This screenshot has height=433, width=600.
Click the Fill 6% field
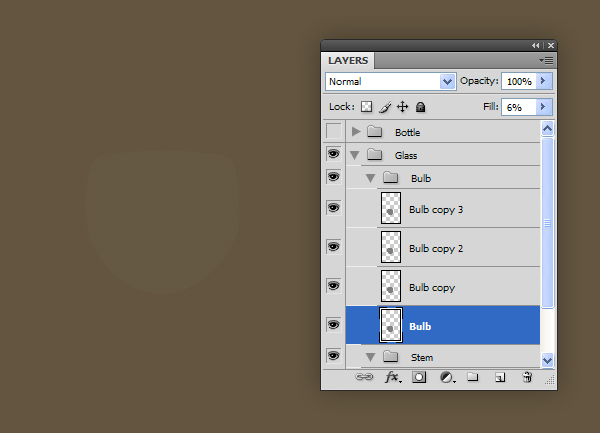pyautogui.click(x=519, y=107)
